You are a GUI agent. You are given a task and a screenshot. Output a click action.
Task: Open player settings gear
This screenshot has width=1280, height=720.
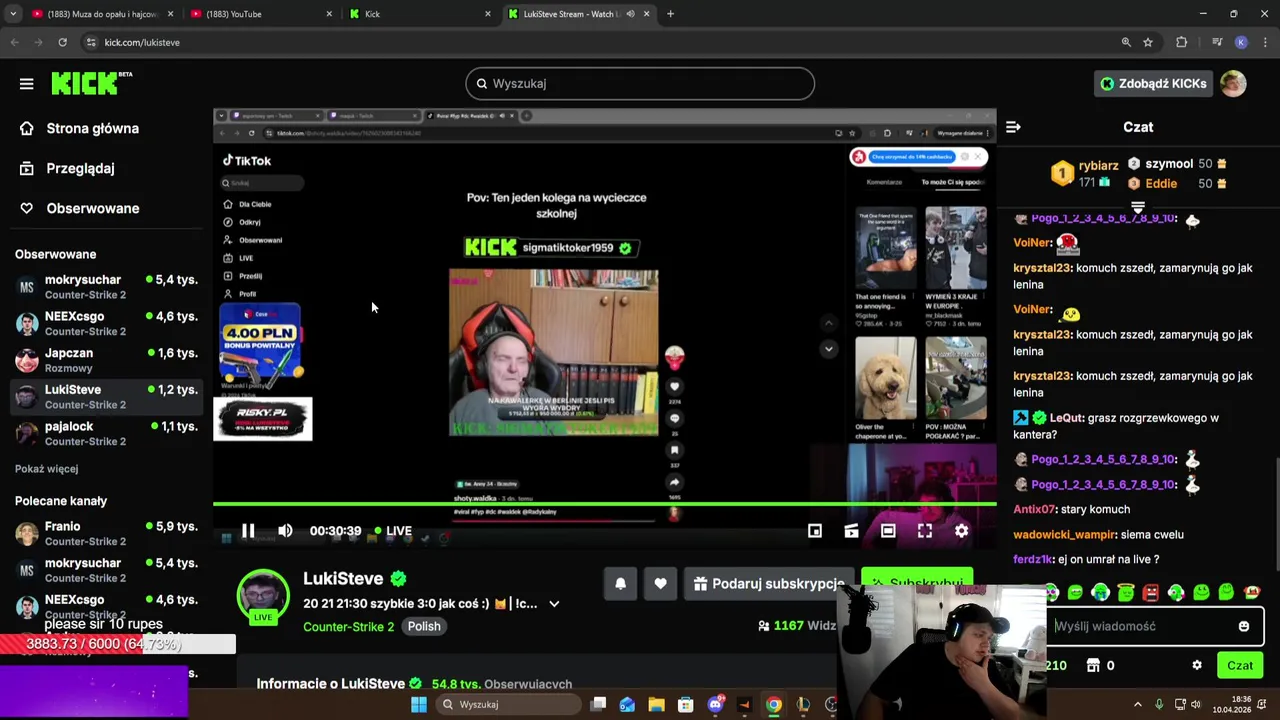tap(961, 531)
